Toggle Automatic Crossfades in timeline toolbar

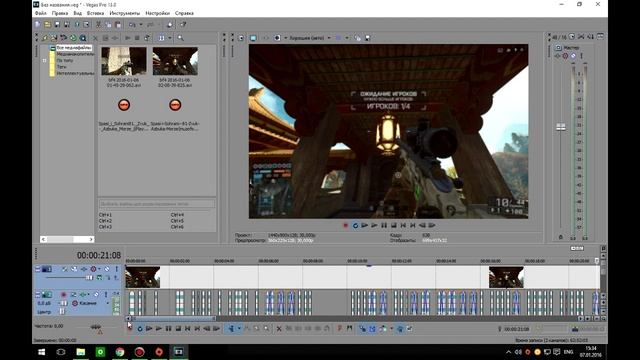click(372, 329)
